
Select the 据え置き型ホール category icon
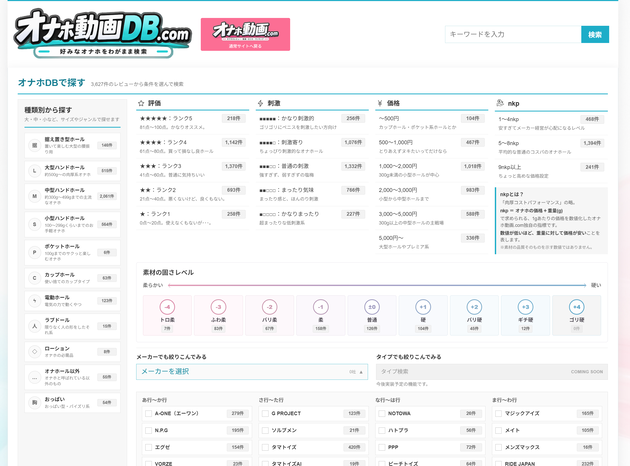(35, 145)
